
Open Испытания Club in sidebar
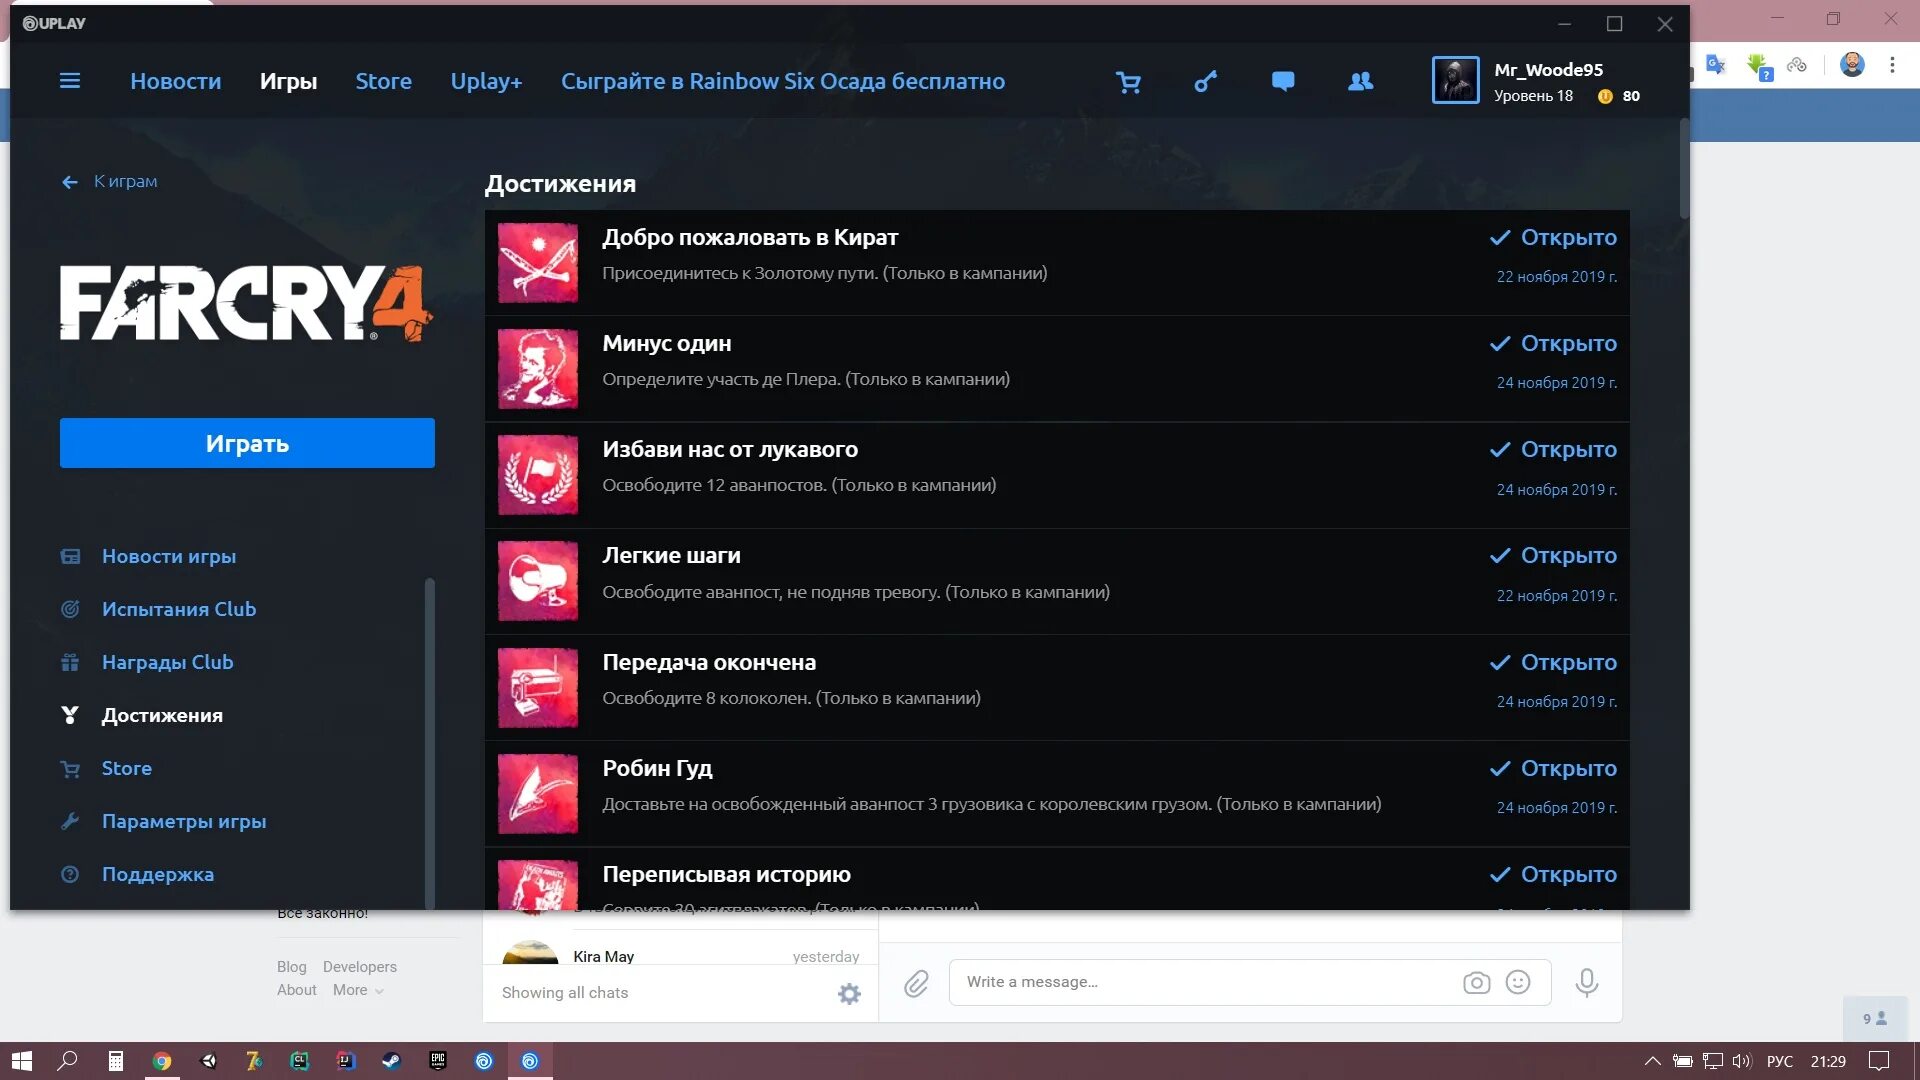coord(179,609)
